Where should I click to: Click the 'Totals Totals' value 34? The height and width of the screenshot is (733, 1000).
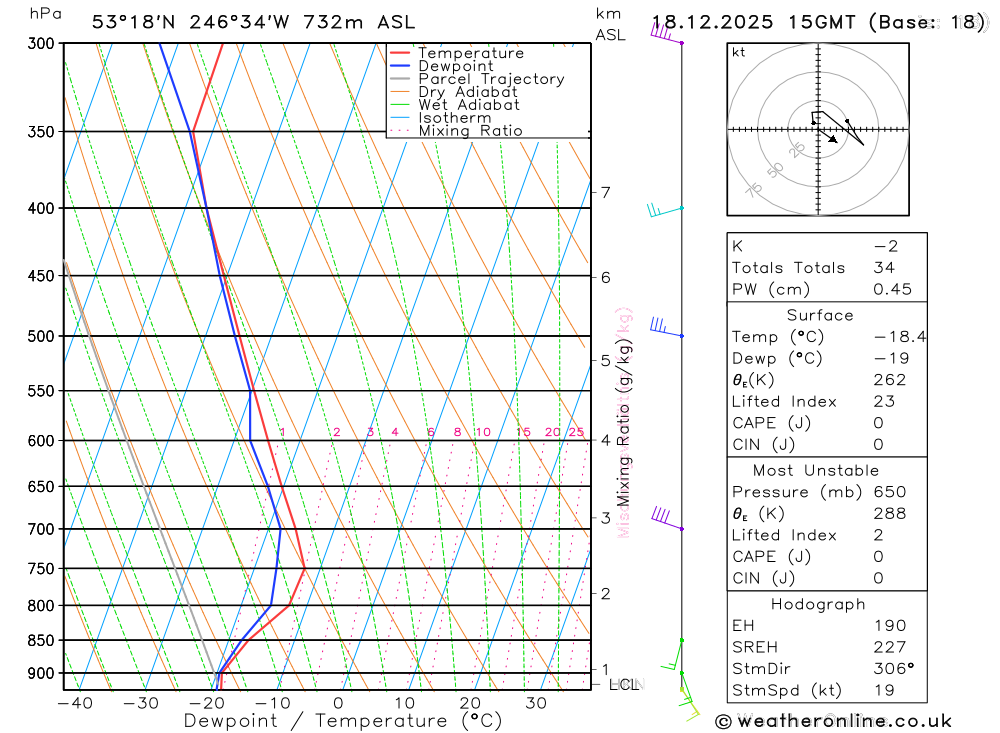tap(884, 268)
